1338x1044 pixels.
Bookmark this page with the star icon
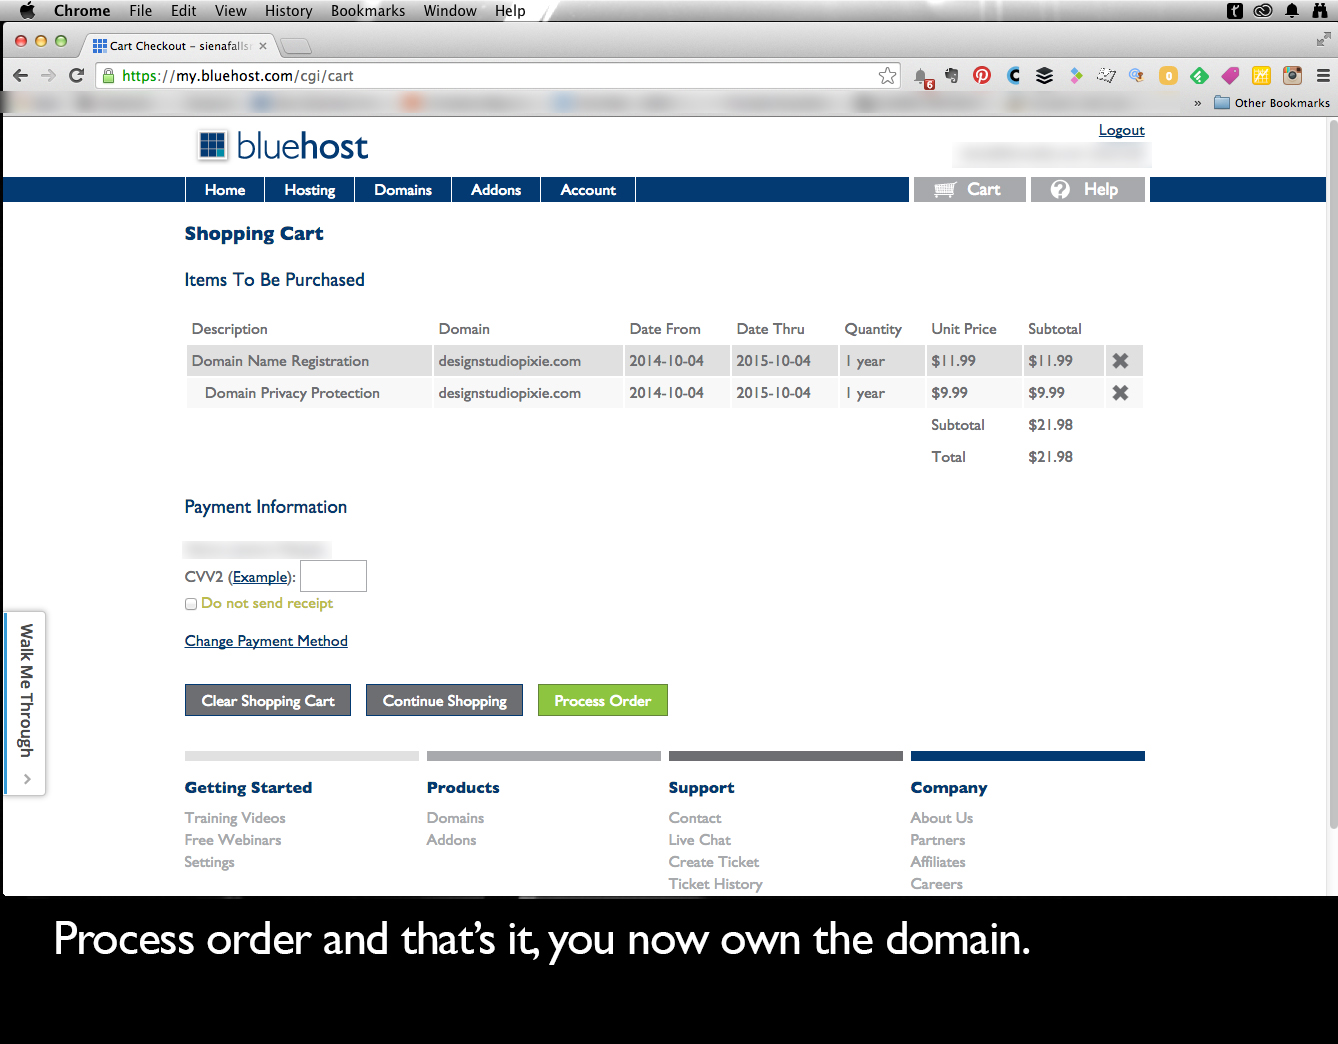pos(887,76)
